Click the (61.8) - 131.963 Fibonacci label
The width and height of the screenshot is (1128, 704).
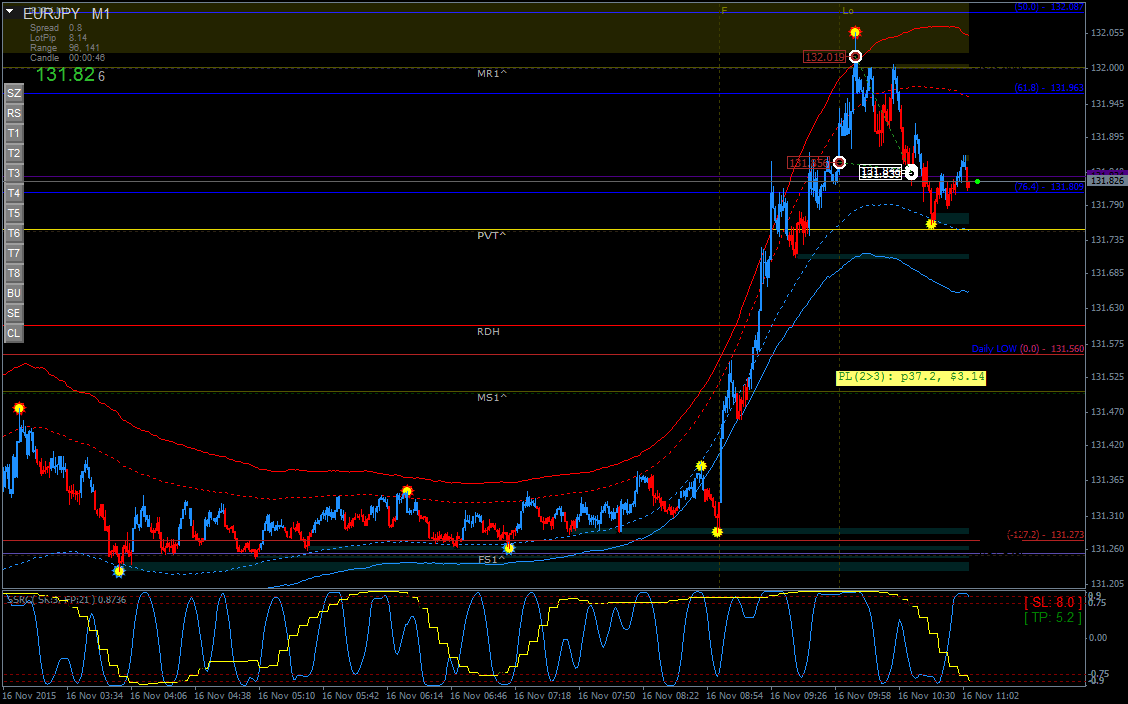coord(1049,88)
